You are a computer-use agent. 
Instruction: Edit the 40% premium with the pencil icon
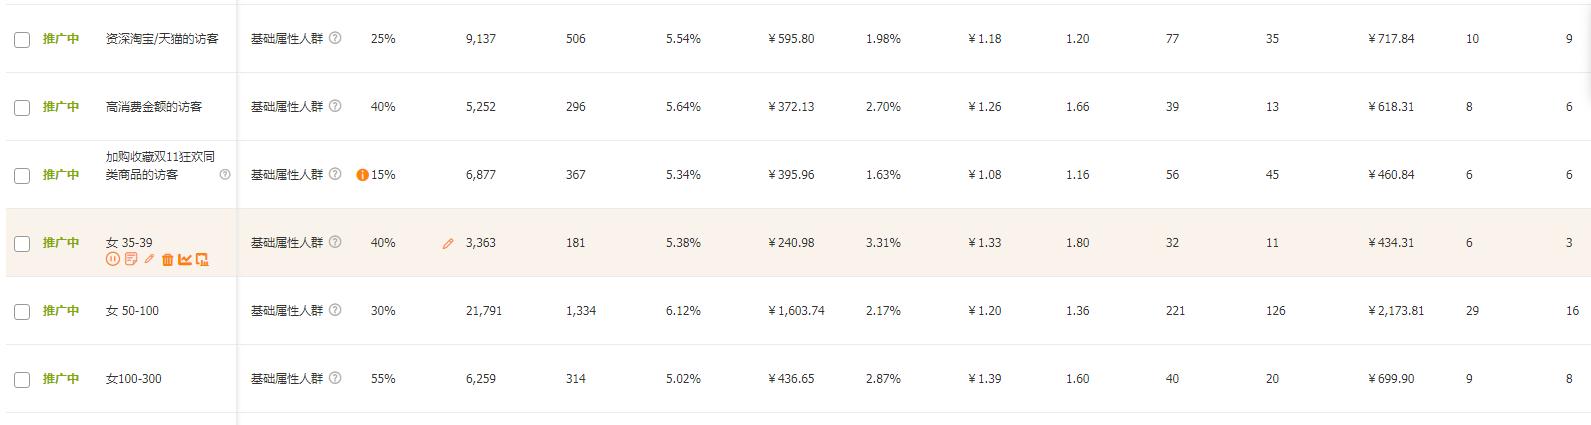click(x=448, y=243)
